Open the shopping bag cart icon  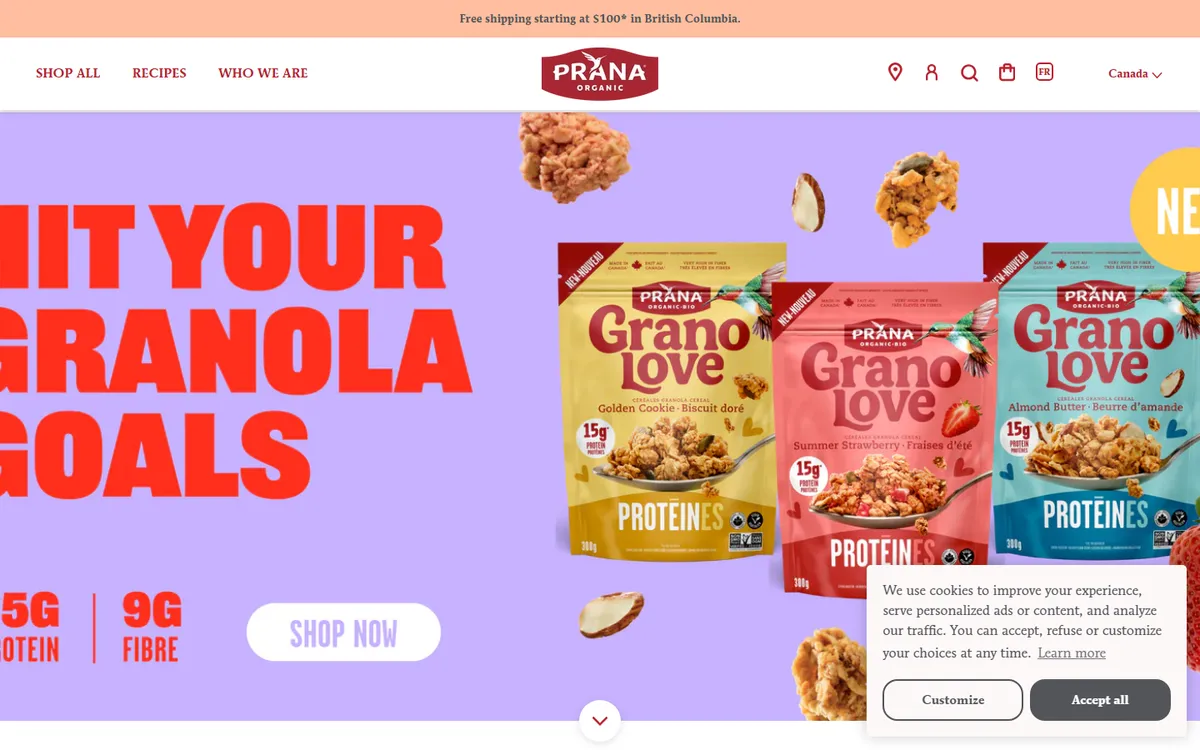click(1007, 72)
